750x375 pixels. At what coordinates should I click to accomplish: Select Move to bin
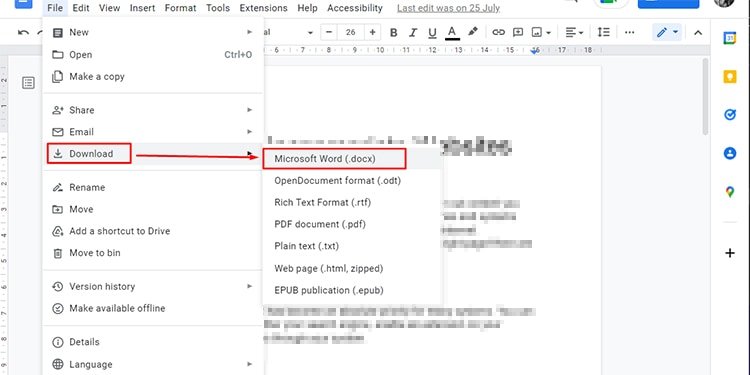click(153, 253)
